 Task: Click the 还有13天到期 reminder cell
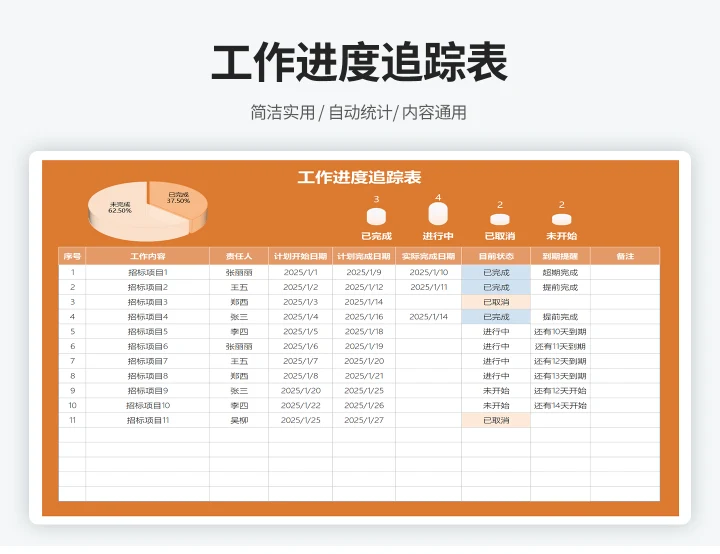point(560,376)
